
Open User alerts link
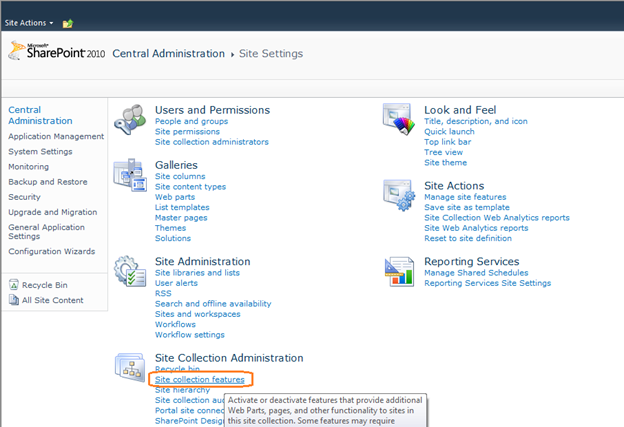pyautogui.click(x=176, y=283)
